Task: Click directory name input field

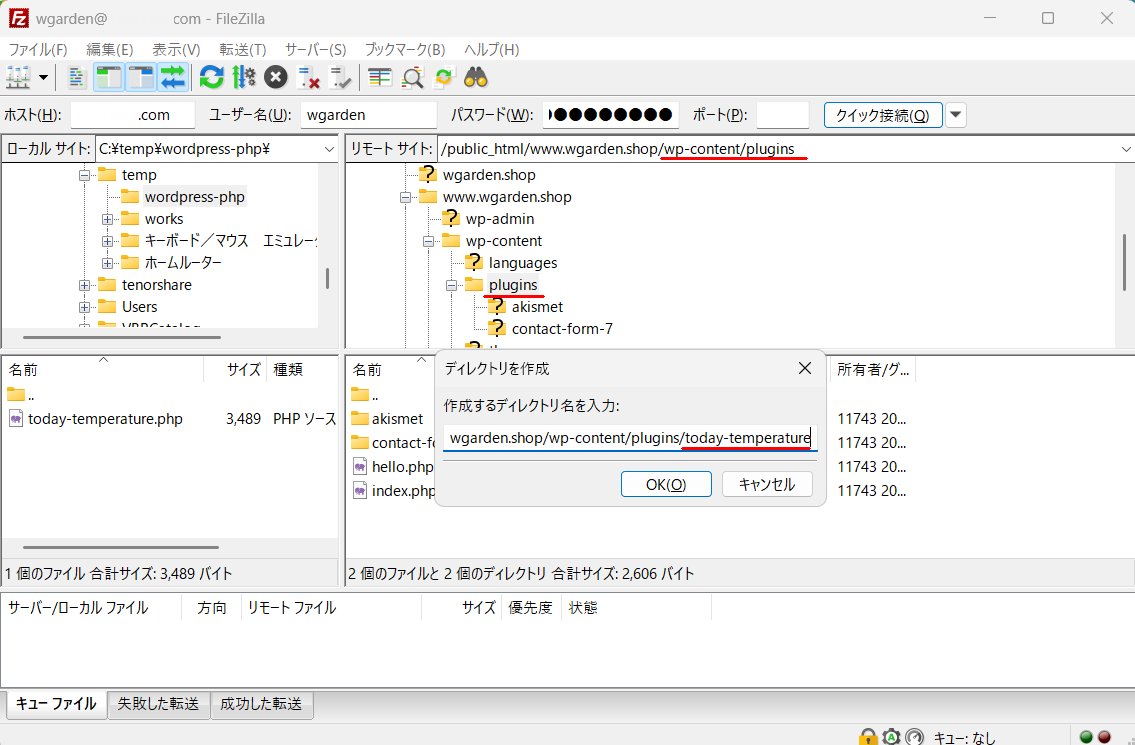Action: pyautogui.click(x=630, y=438)
